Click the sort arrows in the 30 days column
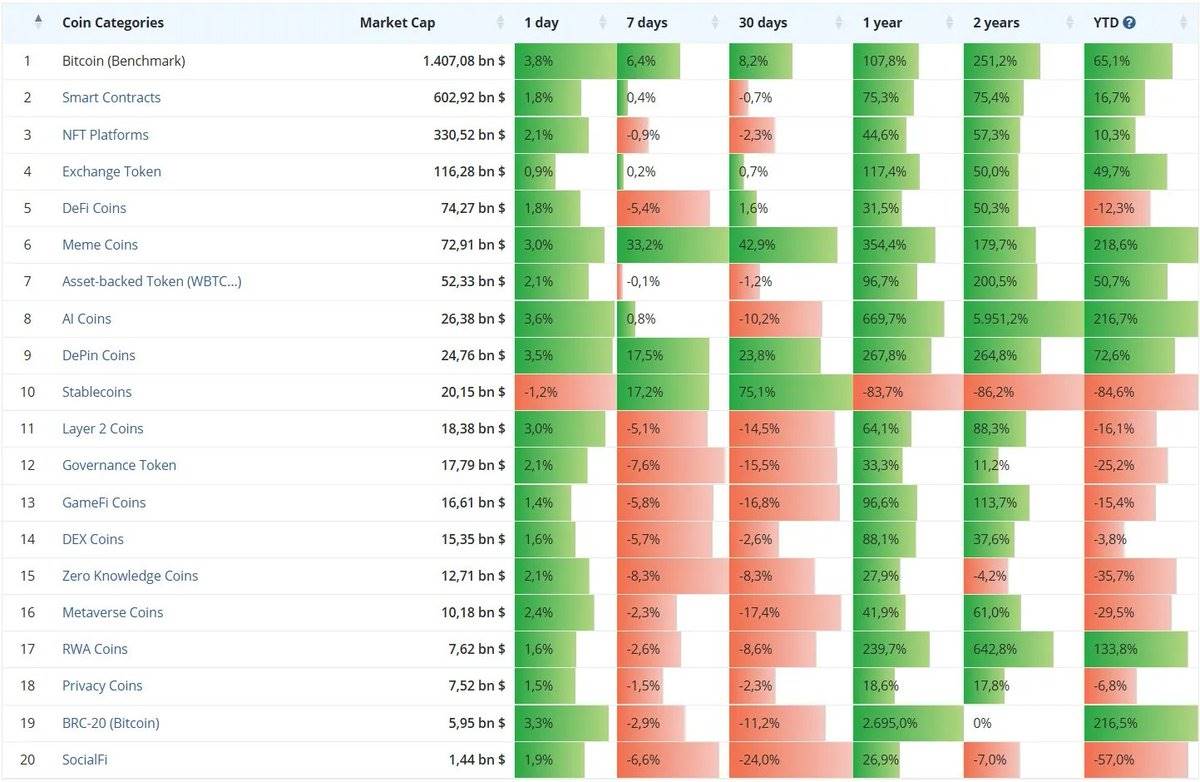This screenshot has width=1200, height=782. (838, 22)
